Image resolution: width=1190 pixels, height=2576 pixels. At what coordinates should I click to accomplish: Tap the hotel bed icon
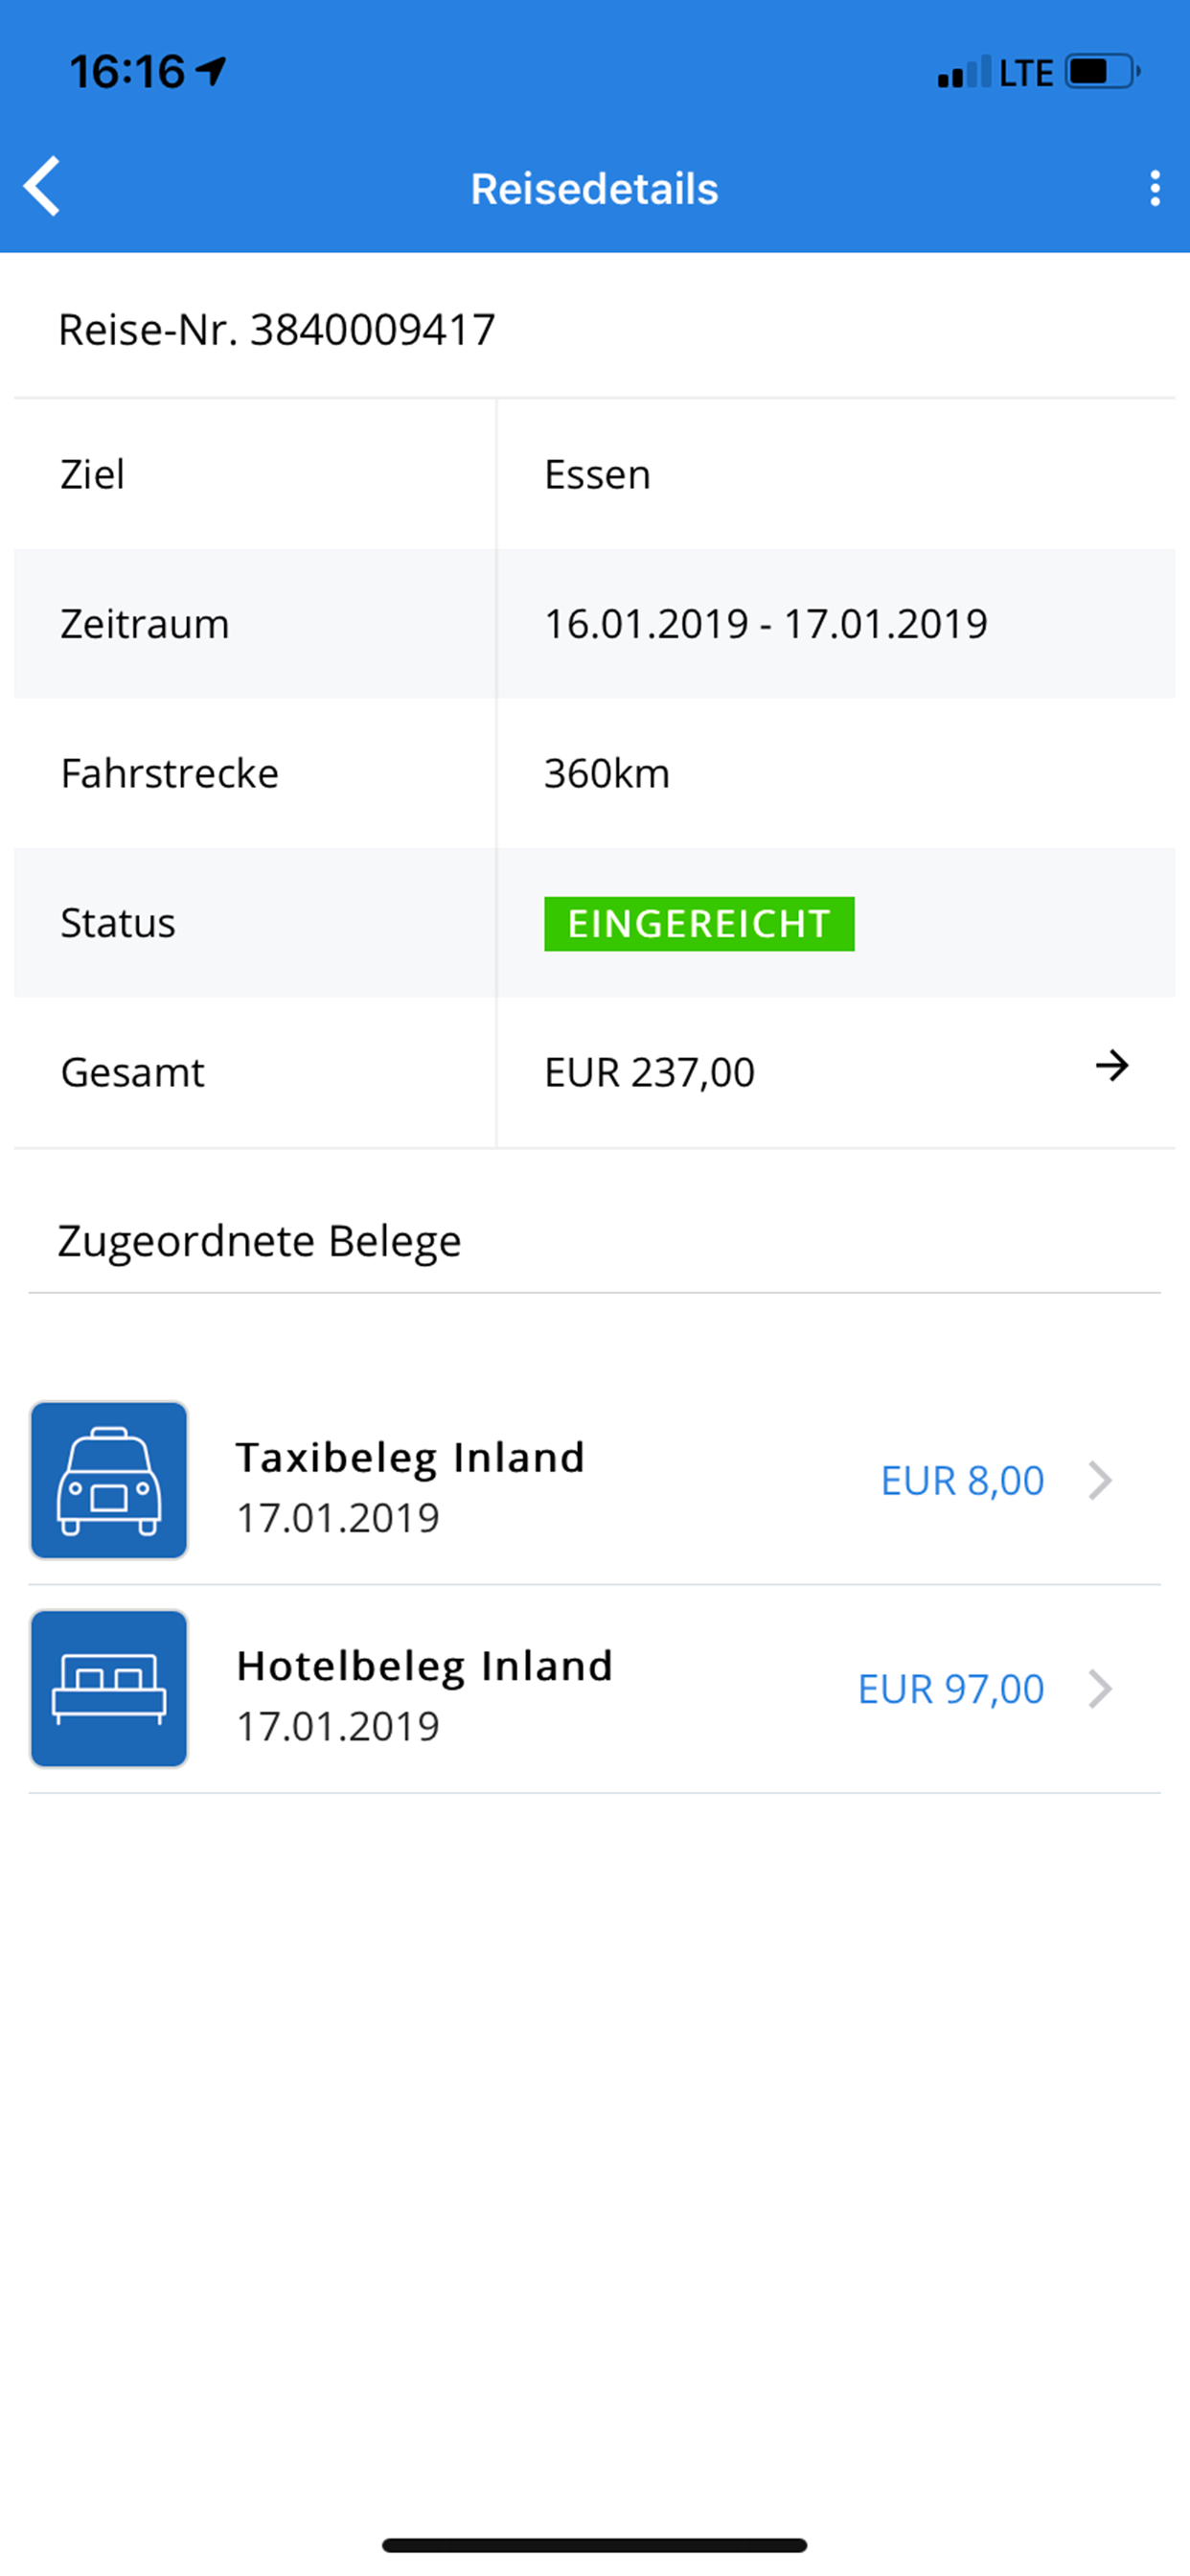click(x=109, y=1688)
